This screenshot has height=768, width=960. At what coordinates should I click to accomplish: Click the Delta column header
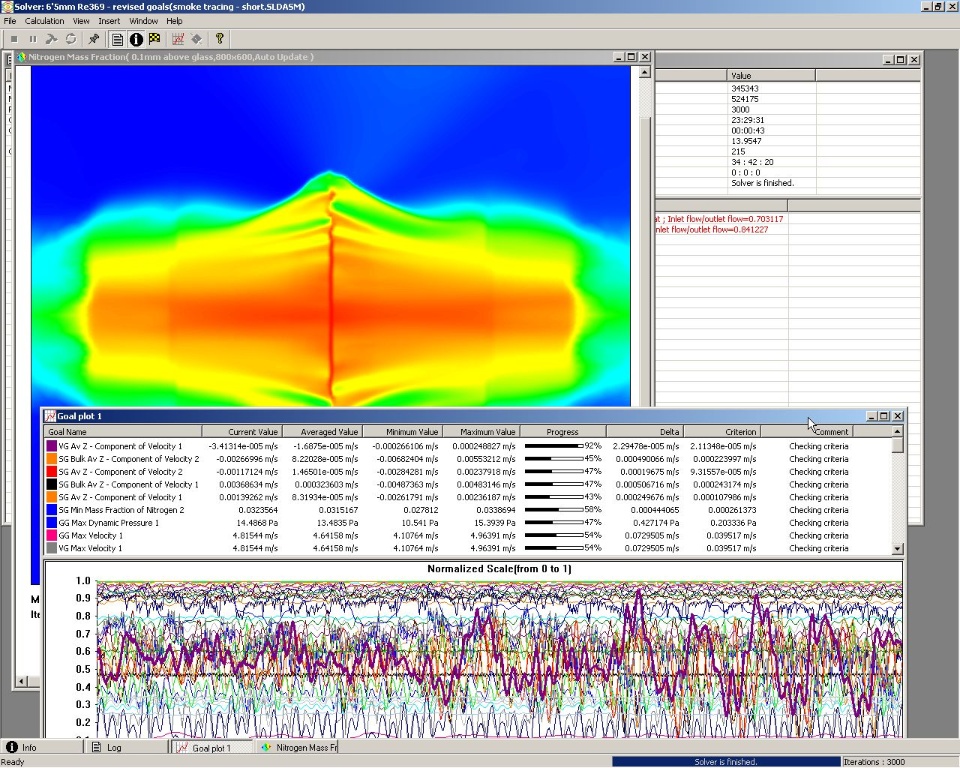click(x=645, y=432)
